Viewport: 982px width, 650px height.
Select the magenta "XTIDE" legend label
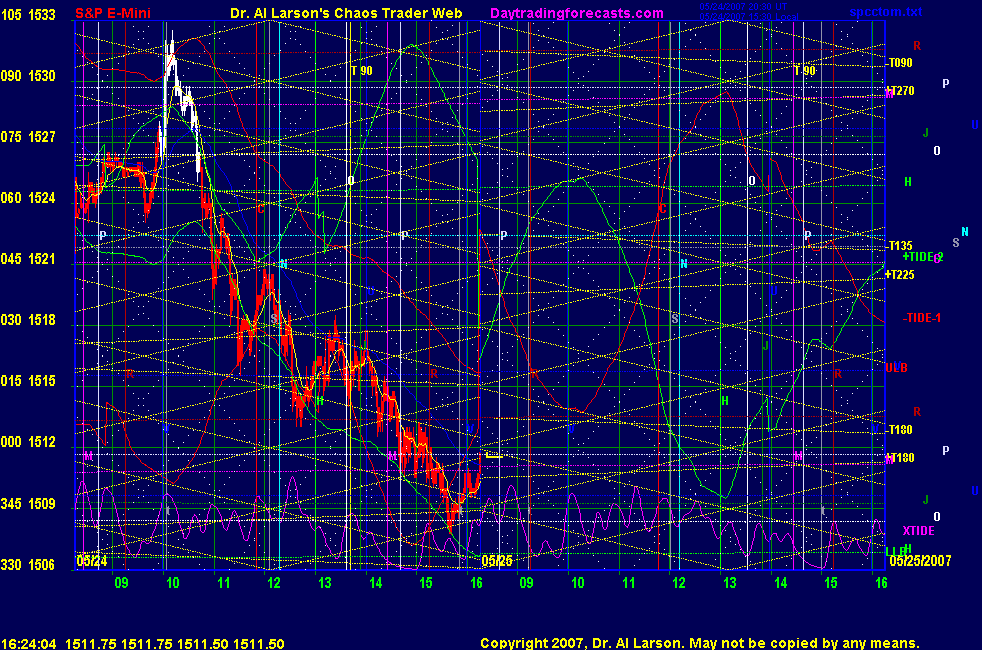pos(919,531)
